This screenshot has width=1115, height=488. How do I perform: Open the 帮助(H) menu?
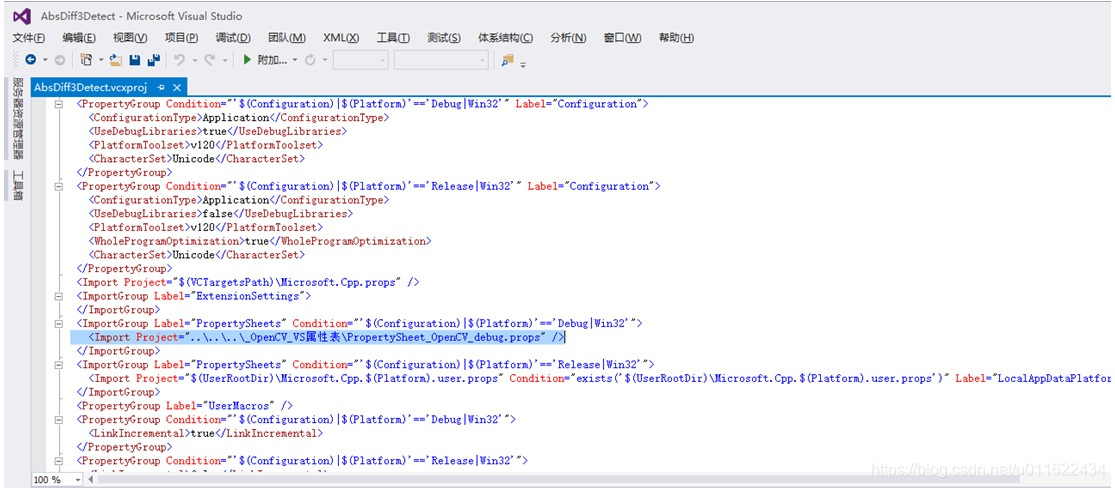click(x=676, y=38)
